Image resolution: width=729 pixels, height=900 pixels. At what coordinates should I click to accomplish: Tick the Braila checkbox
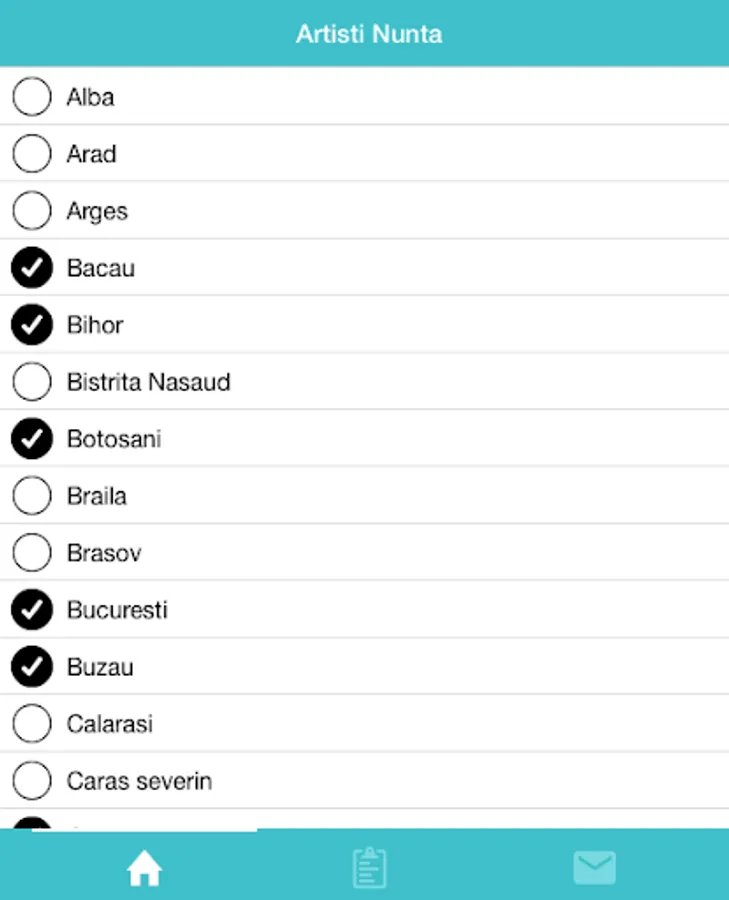[x=32, y=496]
